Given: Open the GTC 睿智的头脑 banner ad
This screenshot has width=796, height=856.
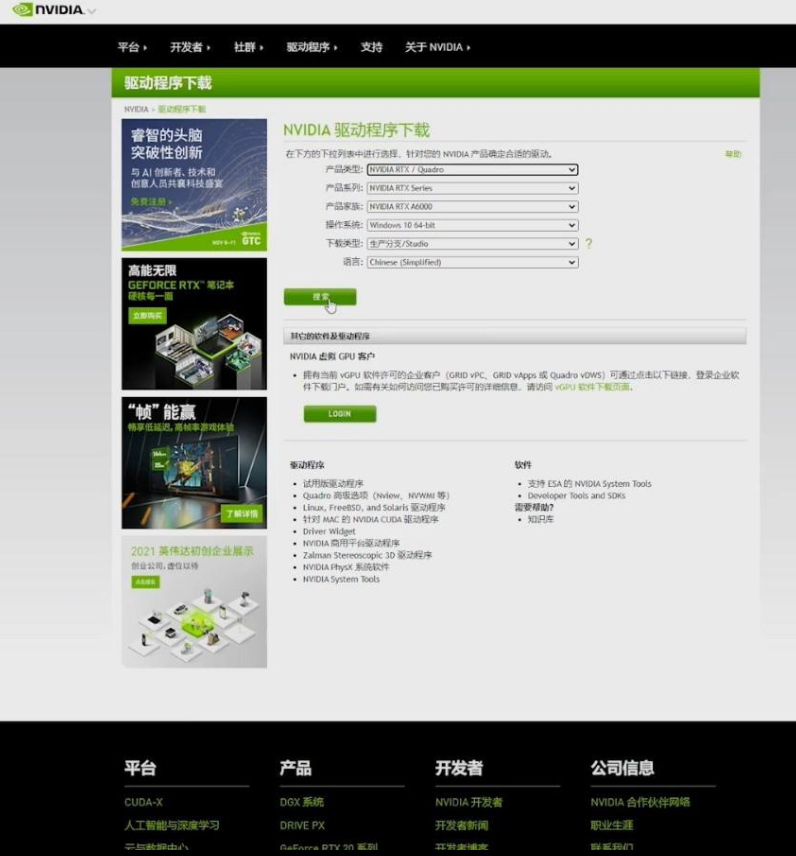Looking at the screenshot, I should [x=194, y=184].
